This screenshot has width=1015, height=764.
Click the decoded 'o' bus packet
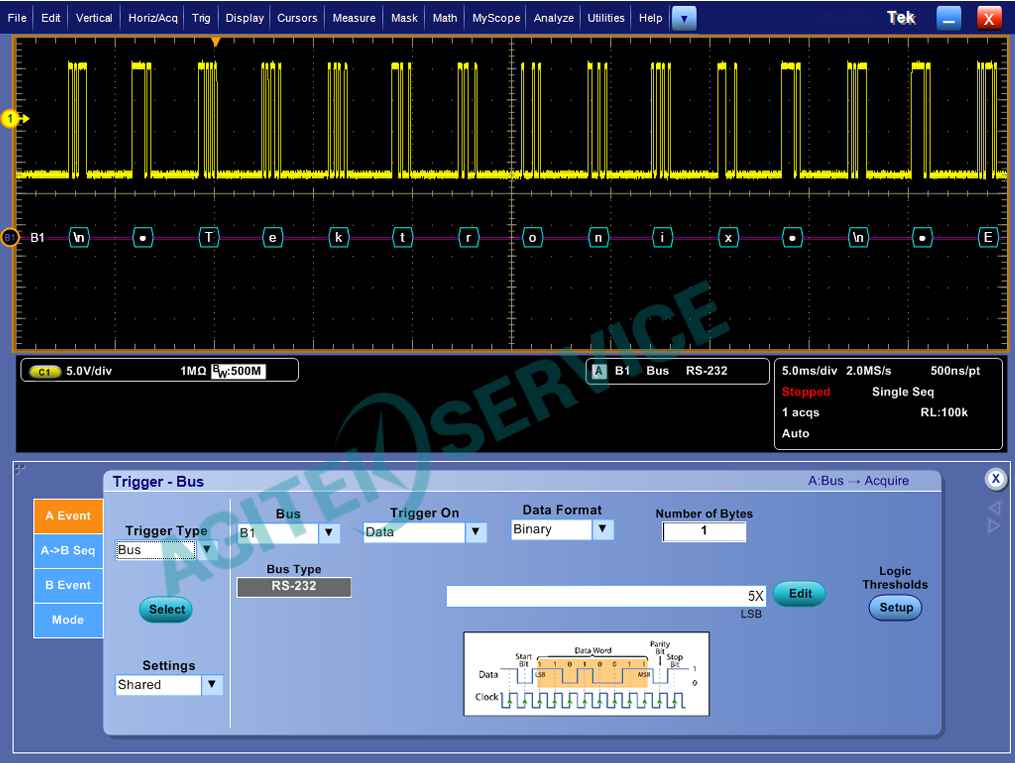point(532,238)
